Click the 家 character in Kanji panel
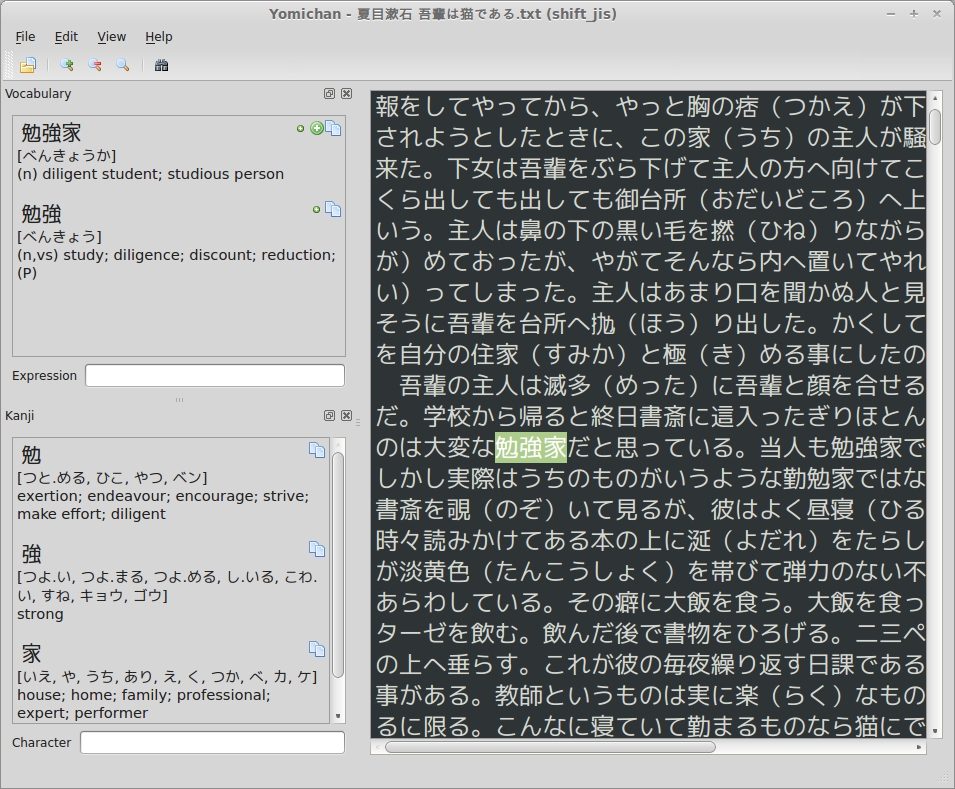The width and height of the screenshot is (955, 789). click(x=31, y=654)
